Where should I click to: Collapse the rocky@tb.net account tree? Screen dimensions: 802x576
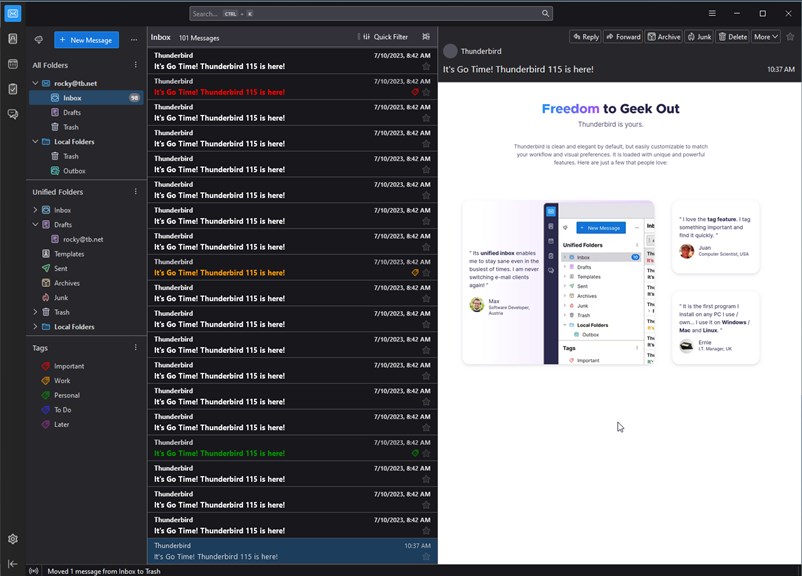pos(35,83)
